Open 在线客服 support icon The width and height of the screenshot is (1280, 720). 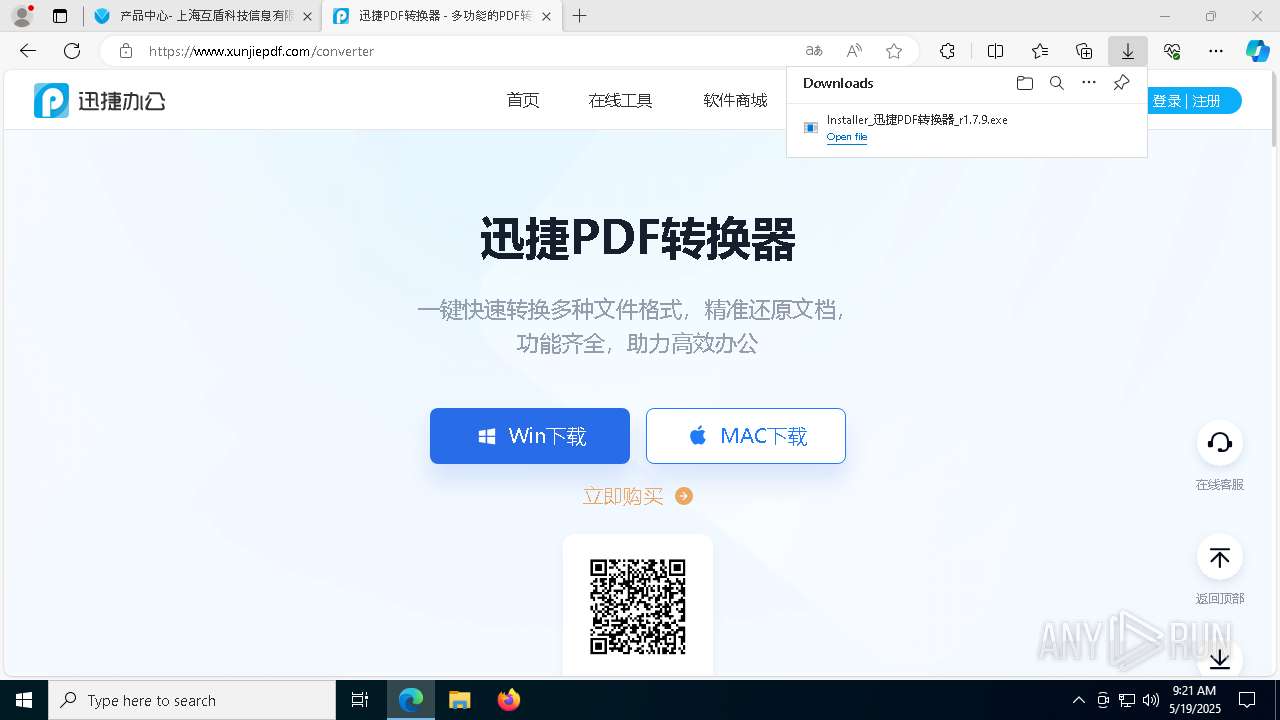tap(1220, 443)
